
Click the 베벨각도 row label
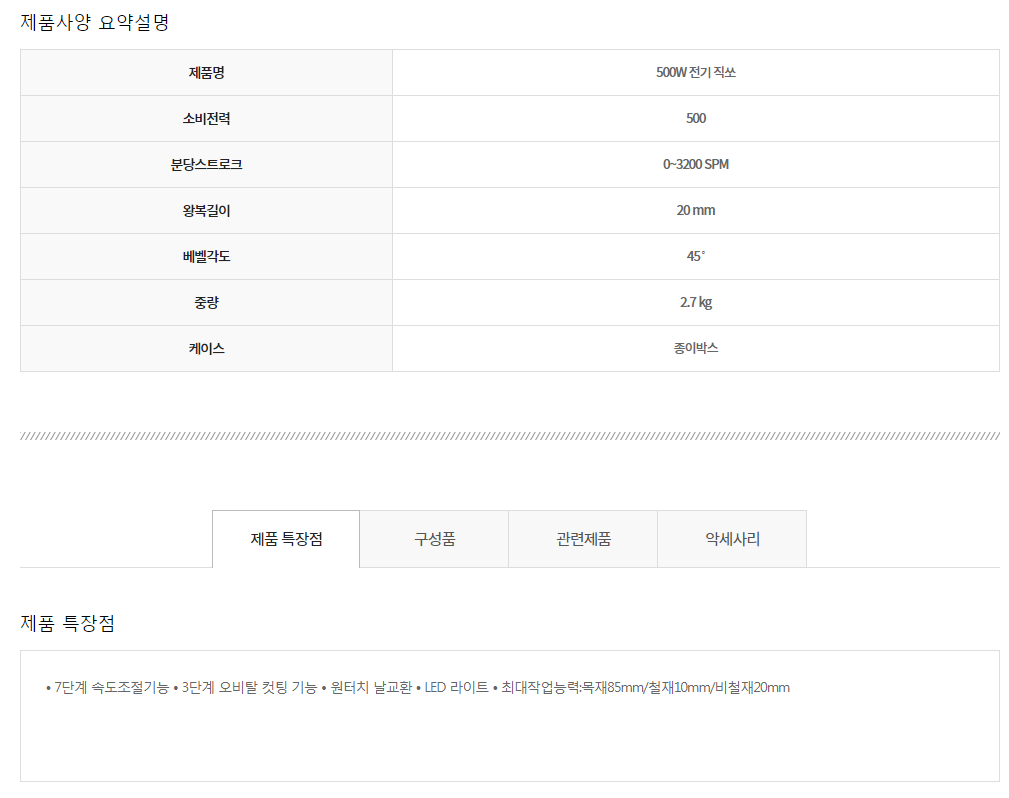206,257
